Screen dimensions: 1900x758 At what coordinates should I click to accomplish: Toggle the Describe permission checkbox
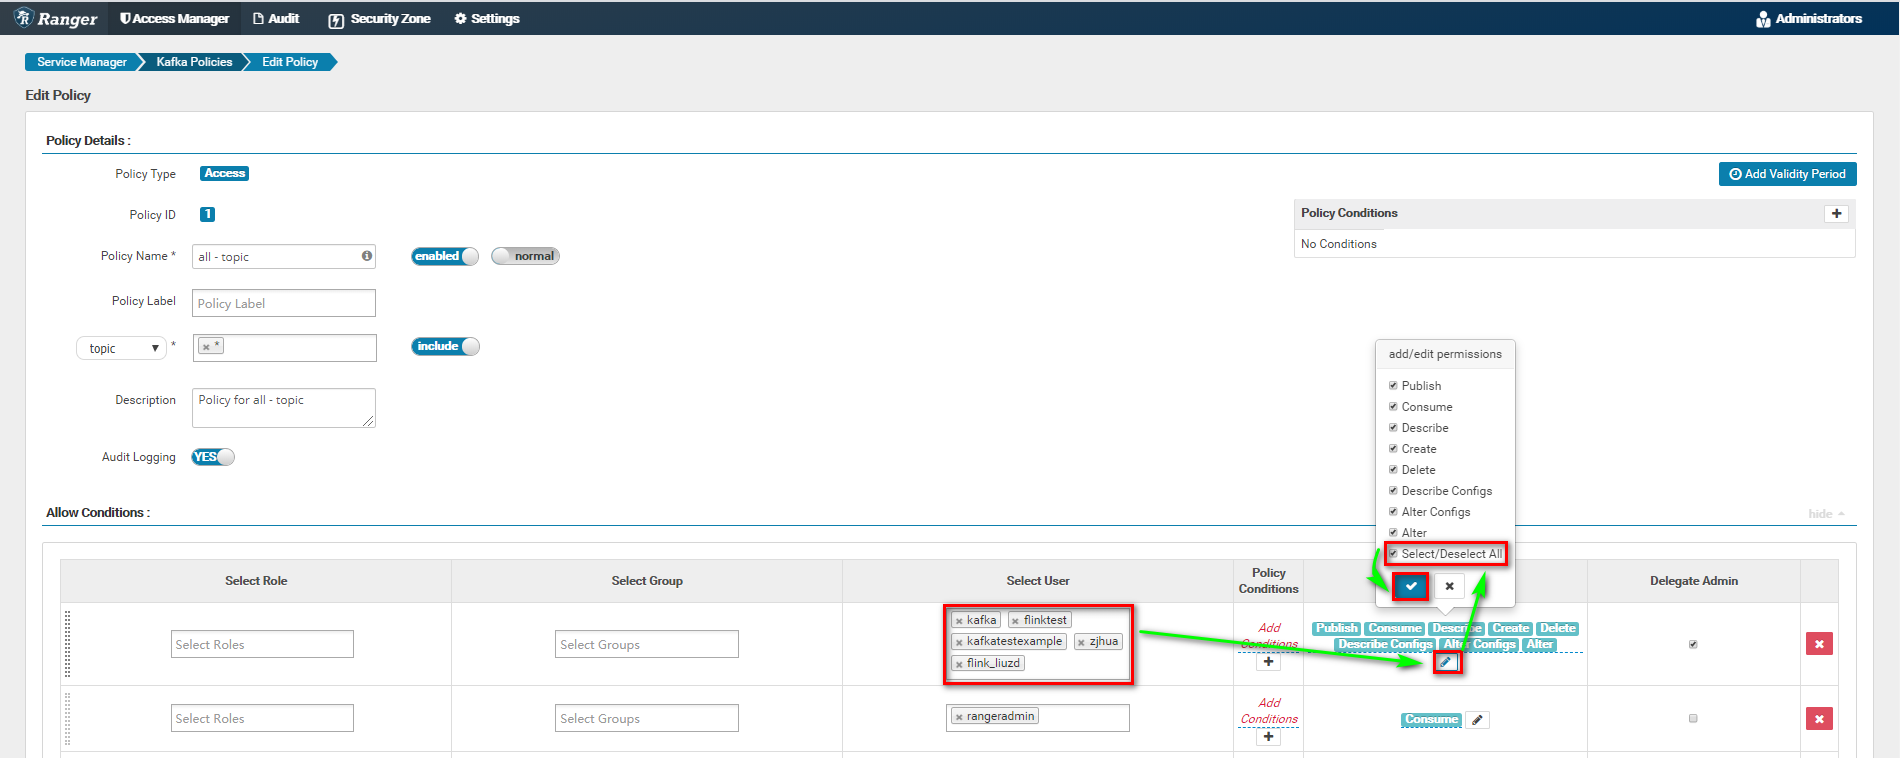click(1393, 427)
